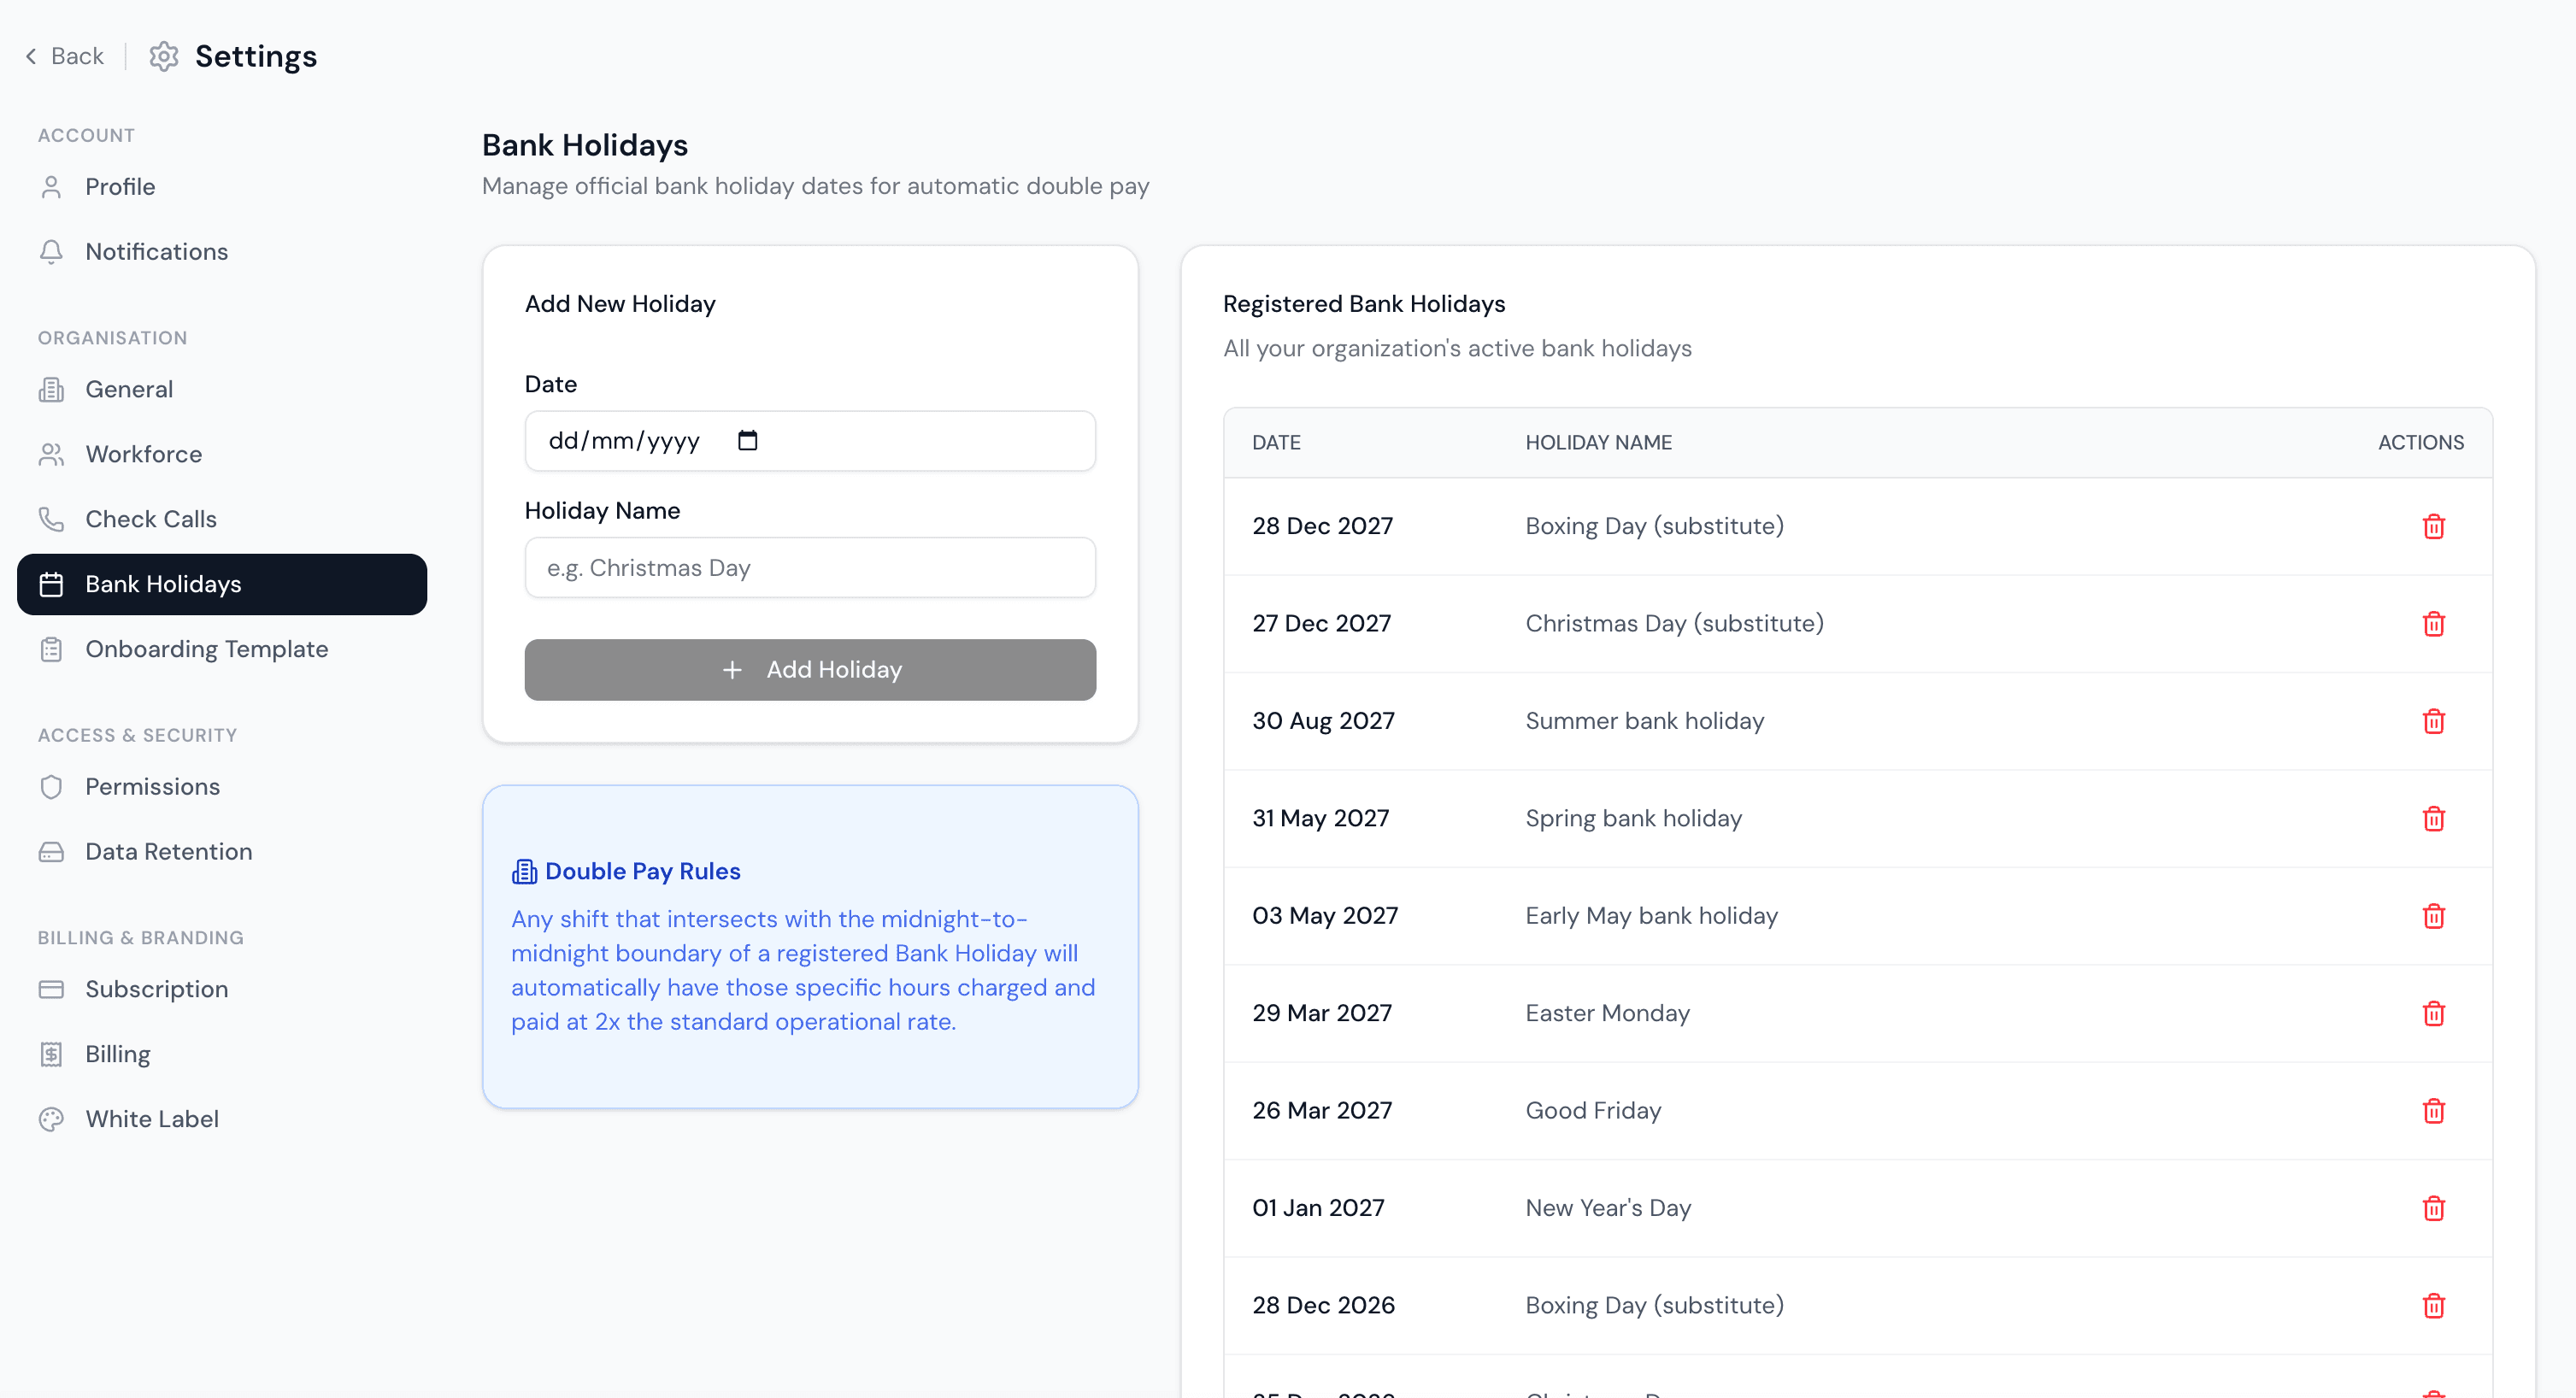The width and height of the screenshot is (2576, 1398).
Task: Click the 'New Year's Day' name cell
Action: (1608, 1208)
